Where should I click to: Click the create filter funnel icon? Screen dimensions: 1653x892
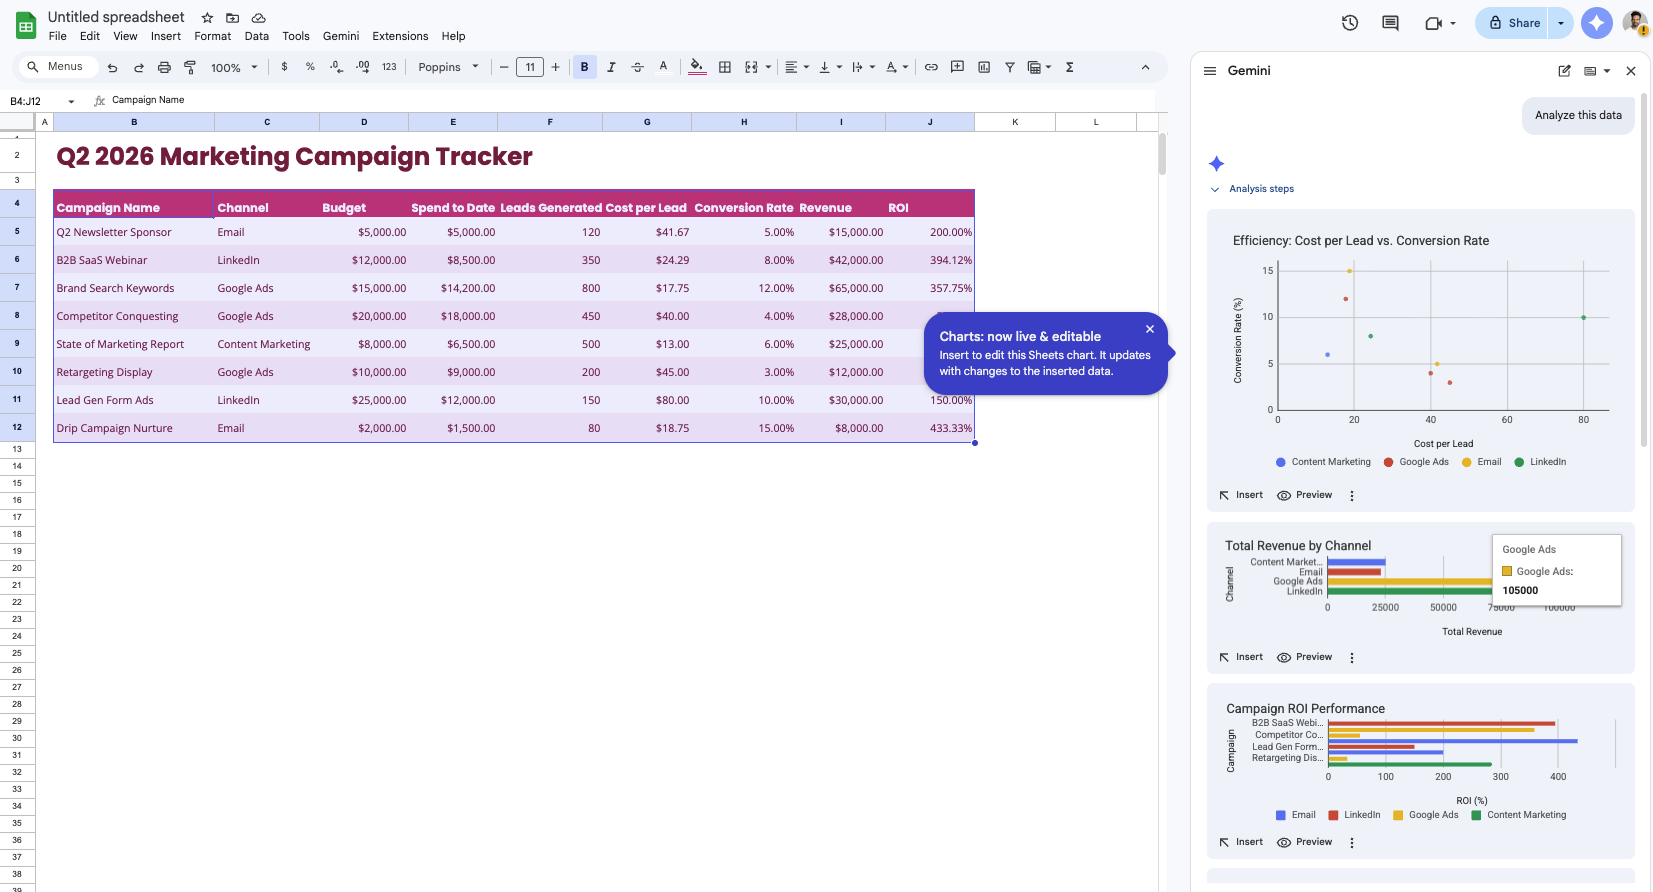coord(1010,67)
